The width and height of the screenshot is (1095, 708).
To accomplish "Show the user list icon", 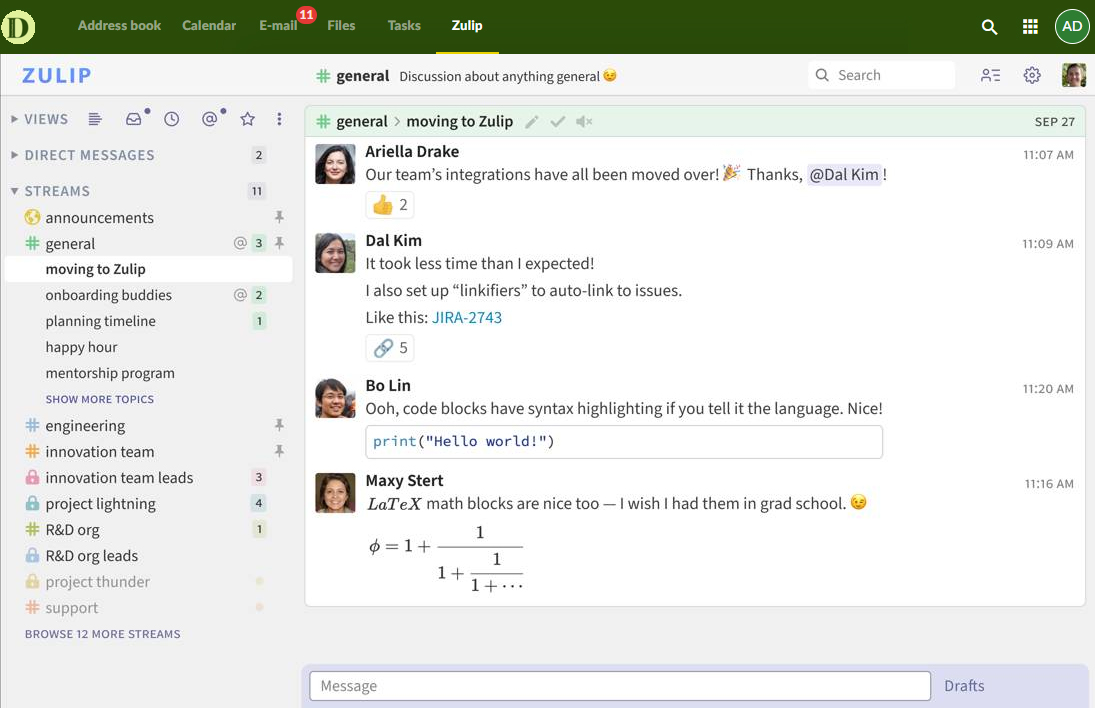I will click(990, 76).
